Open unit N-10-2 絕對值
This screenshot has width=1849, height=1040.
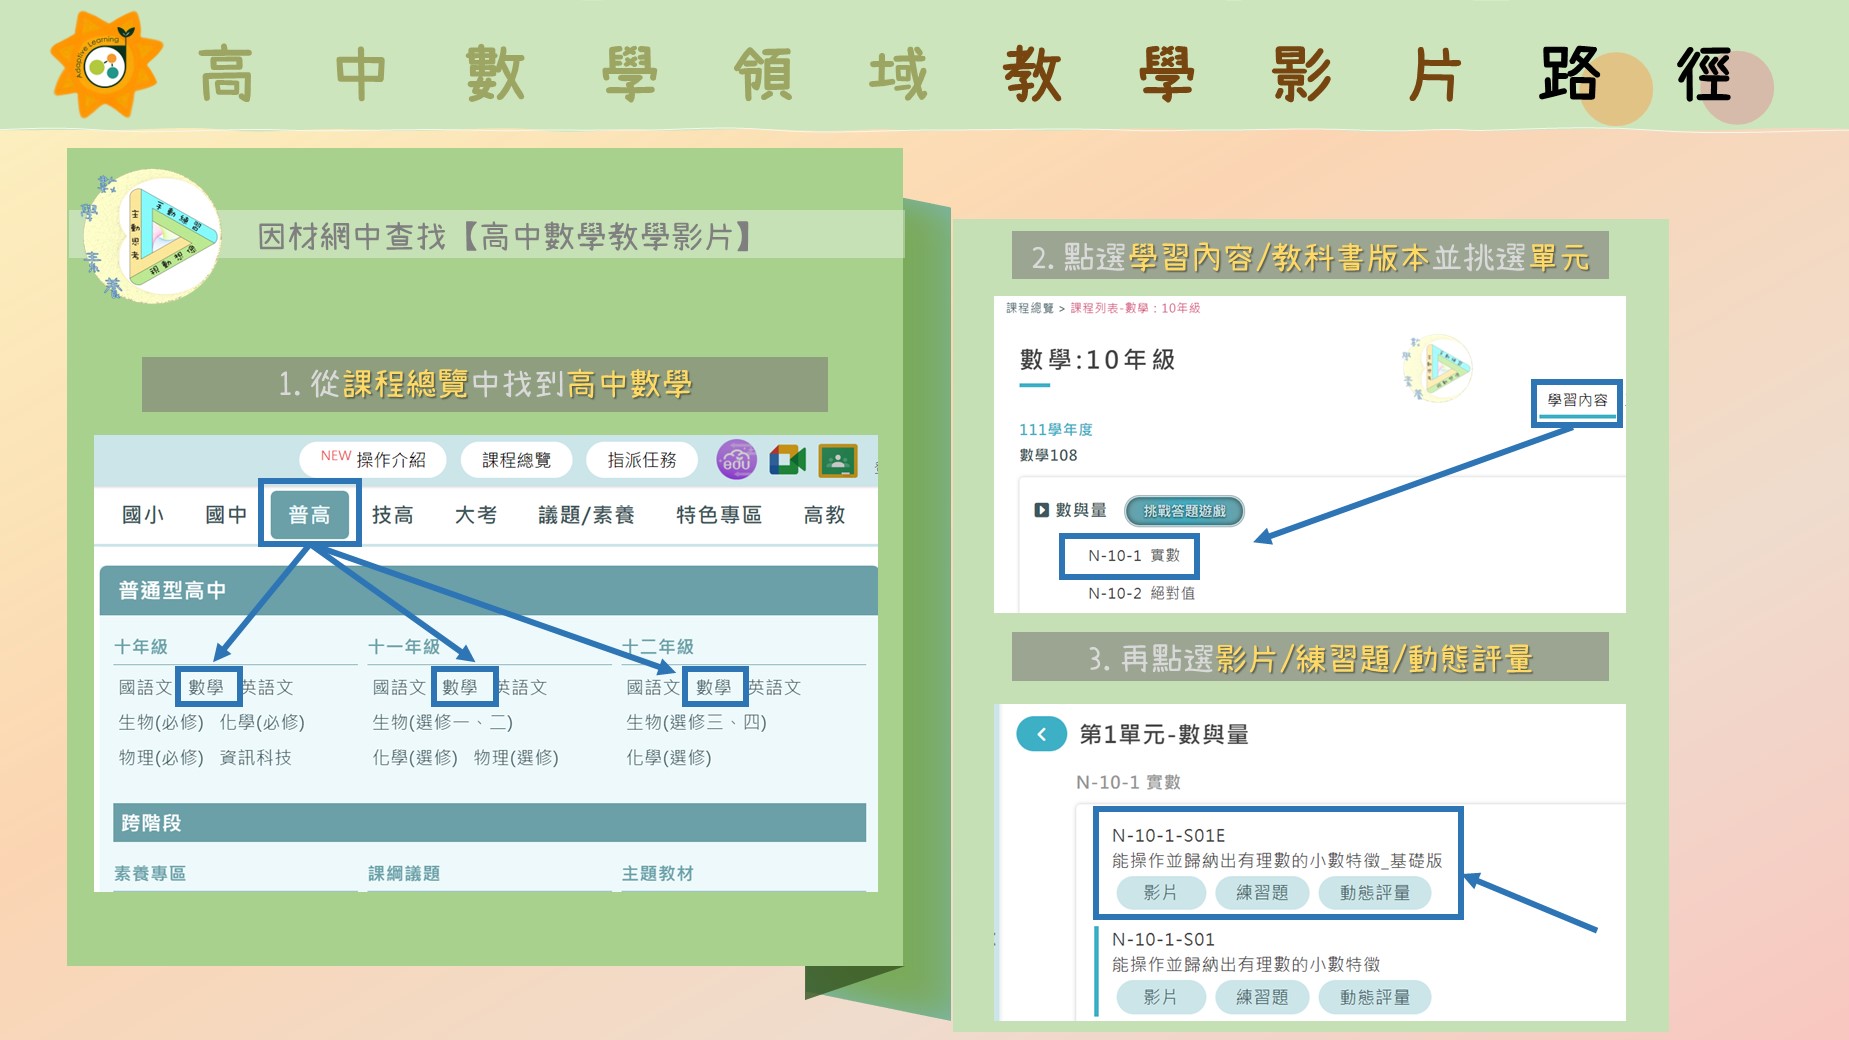coord(1141,593)
